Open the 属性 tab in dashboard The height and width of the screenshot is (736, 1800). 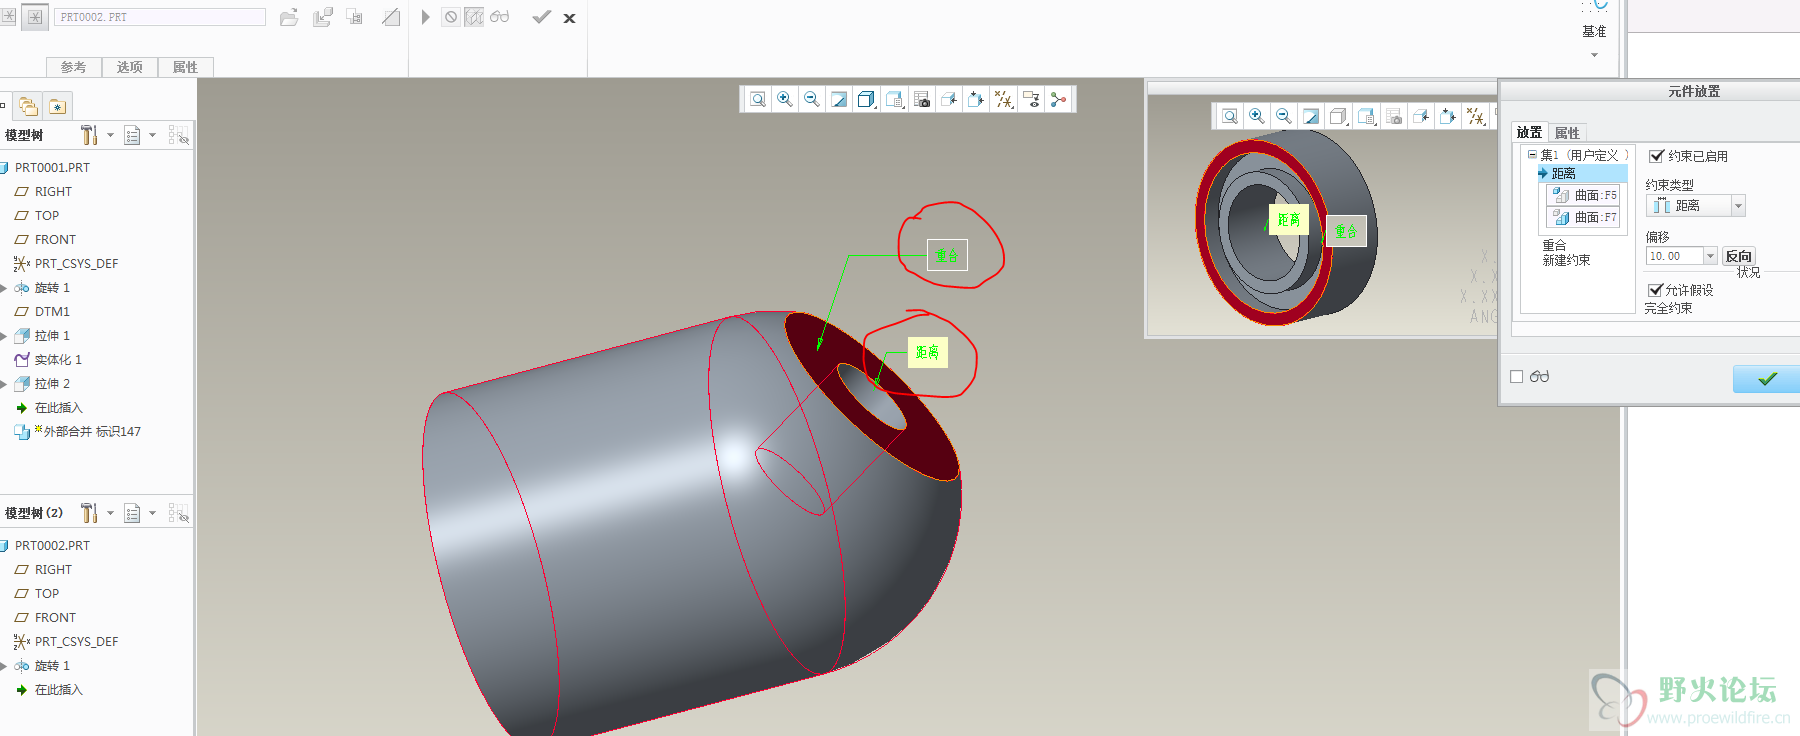click(185, 67)
